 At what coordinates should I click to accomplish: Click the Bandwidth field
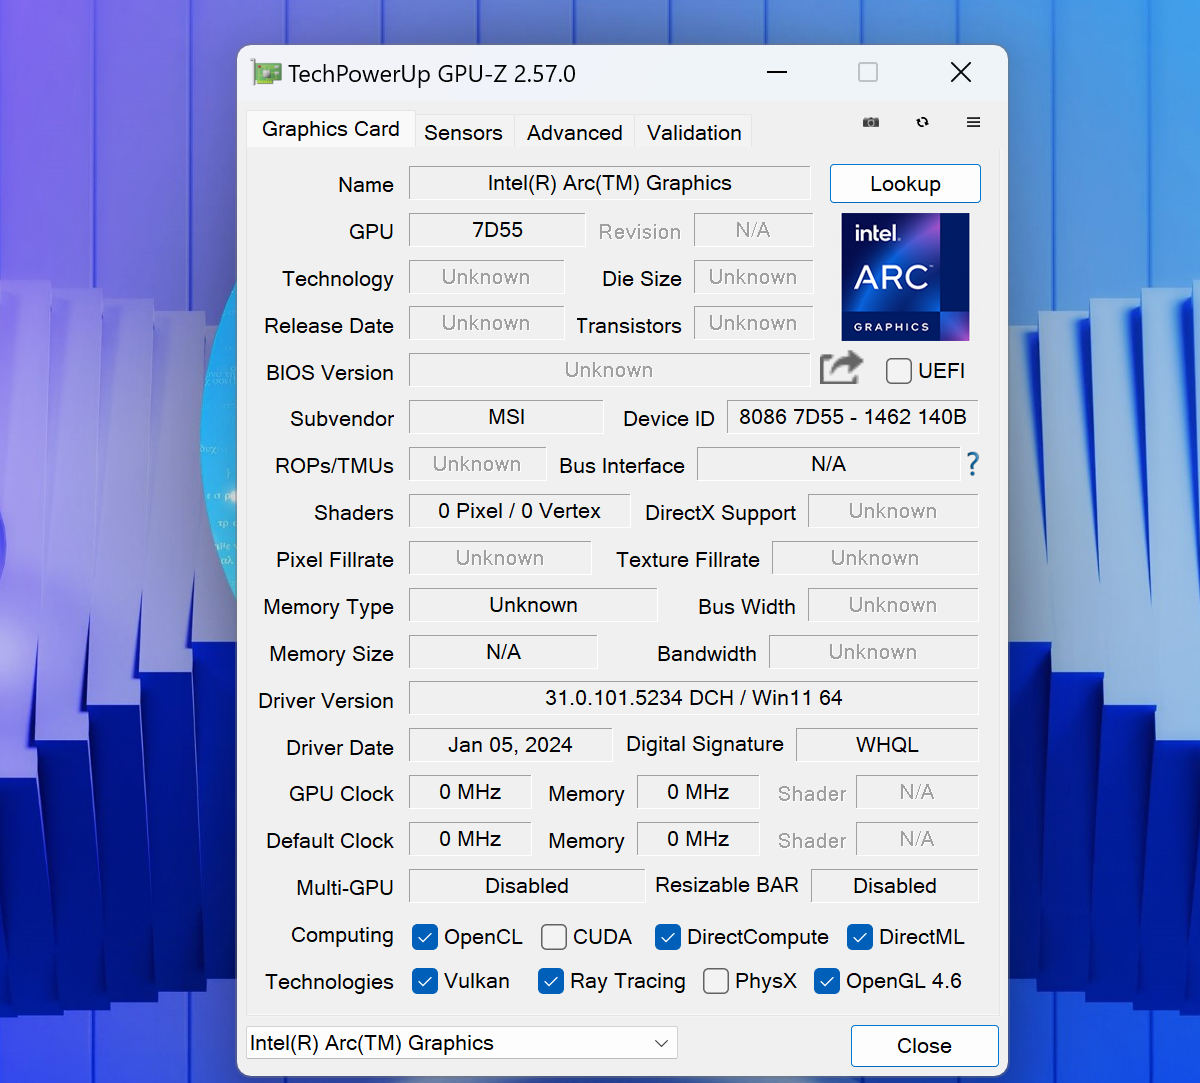873,652
